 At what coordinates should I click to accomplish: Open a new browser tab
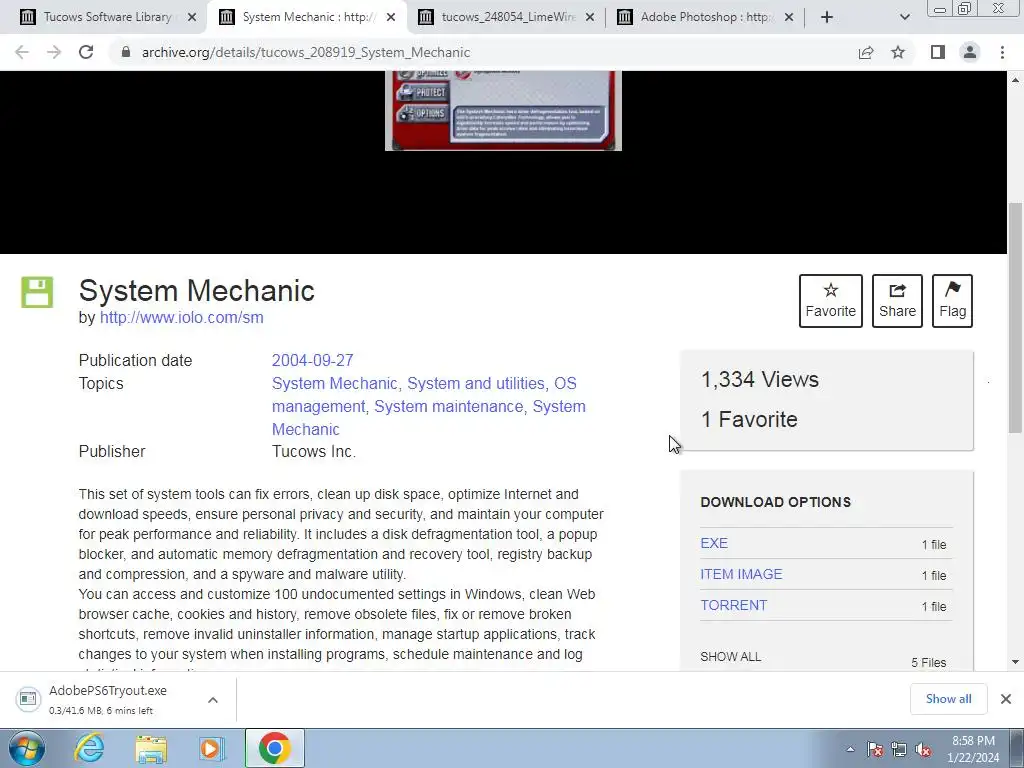pos(827,17)
